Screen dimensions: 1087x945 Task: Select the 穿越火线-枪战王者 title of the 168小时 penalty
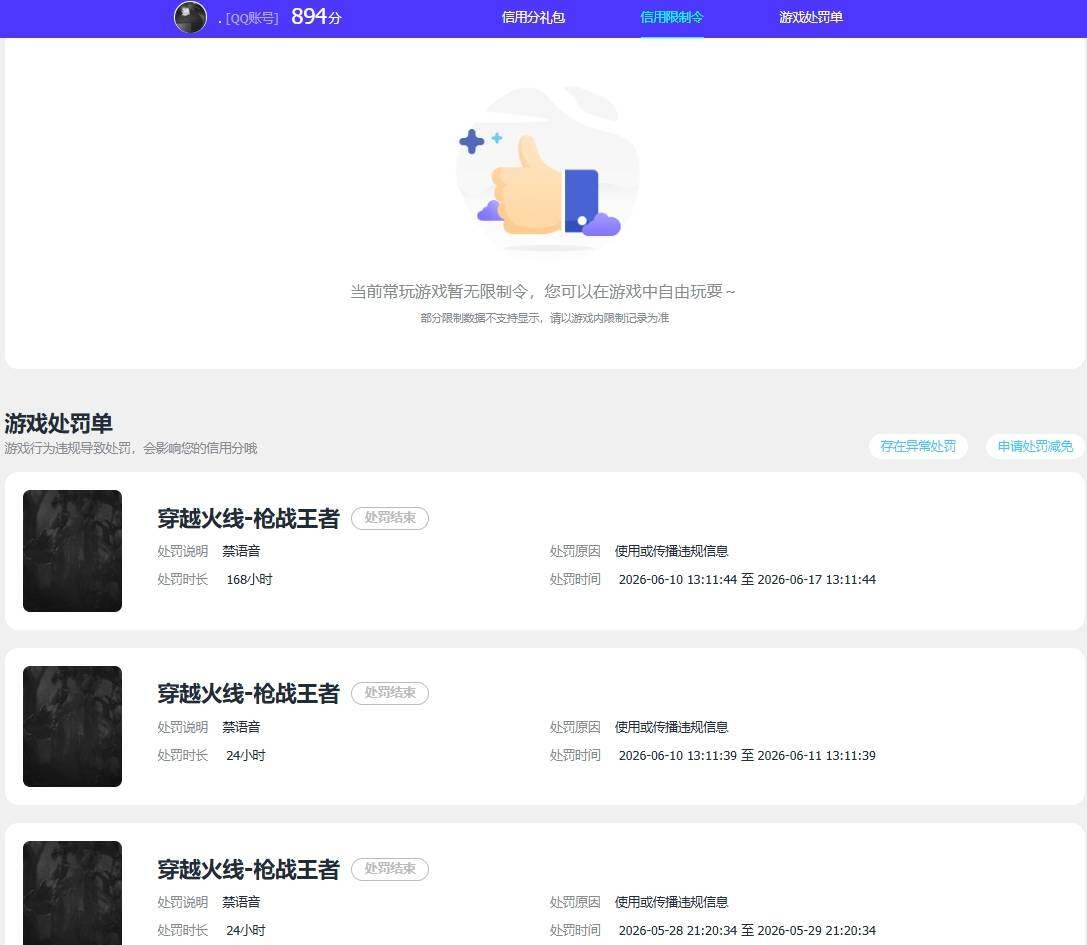point(248,519)
